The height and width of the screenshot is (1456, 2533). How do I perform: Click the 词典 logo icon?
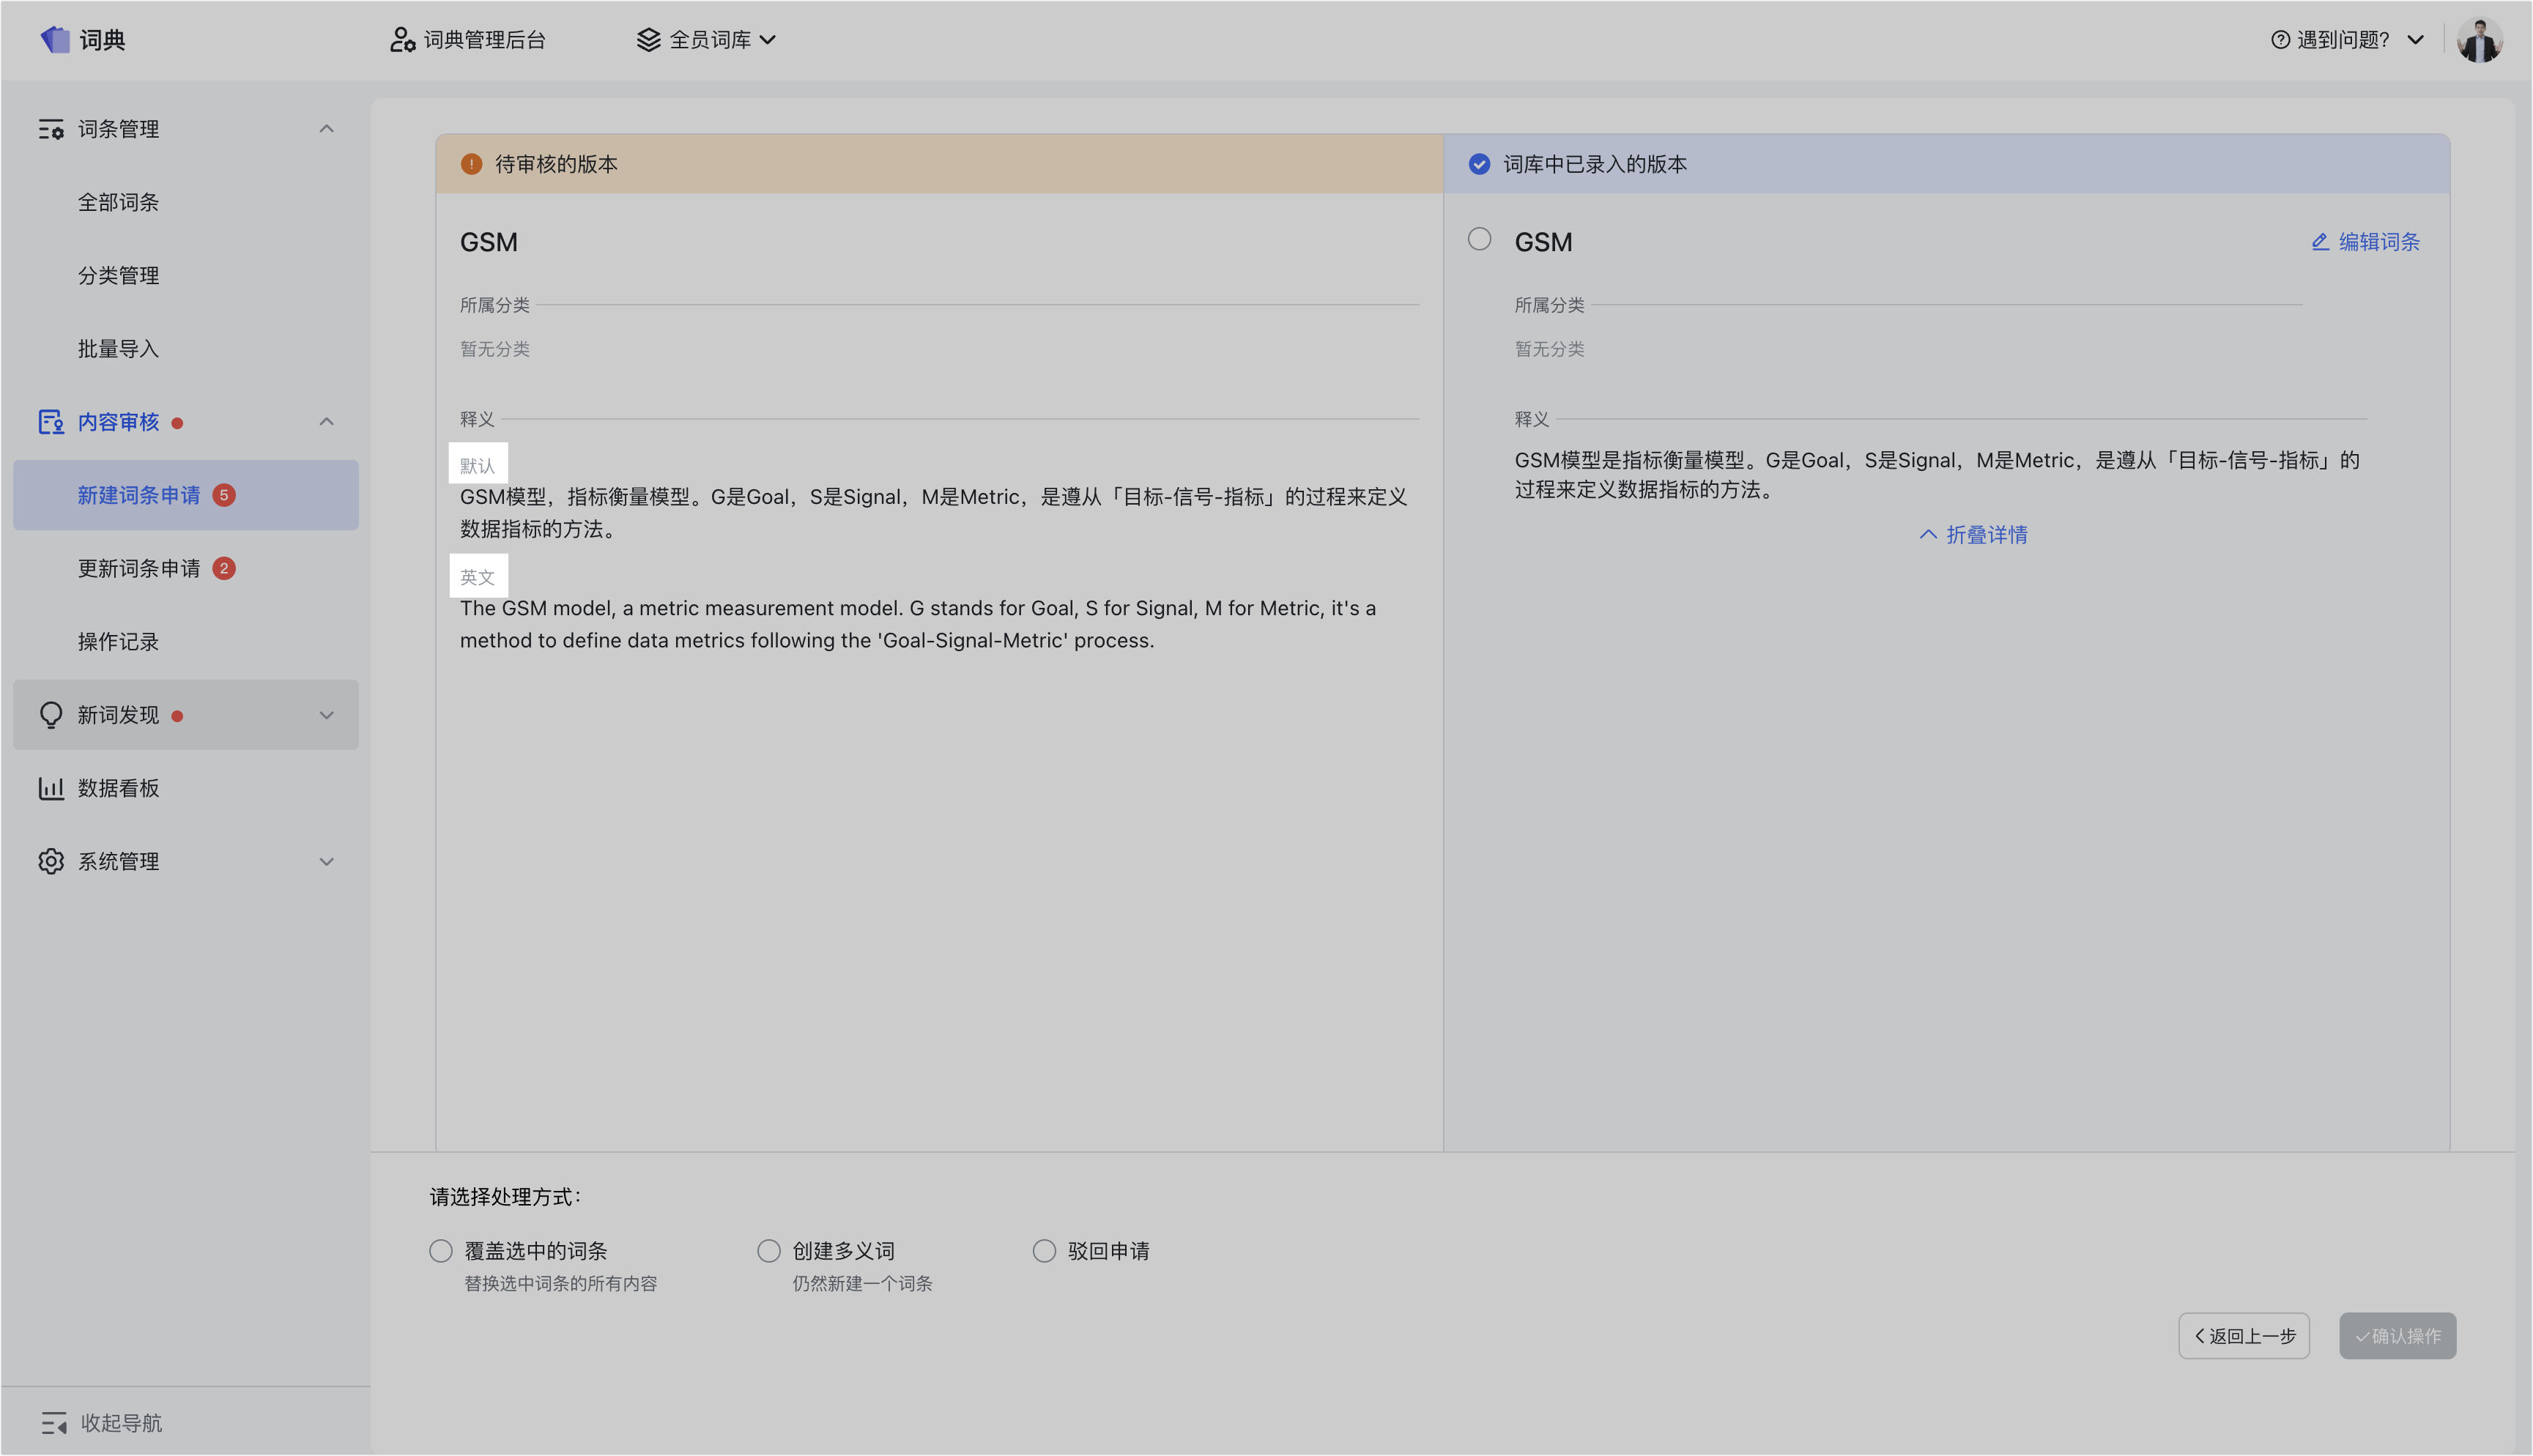click(55, 40)
